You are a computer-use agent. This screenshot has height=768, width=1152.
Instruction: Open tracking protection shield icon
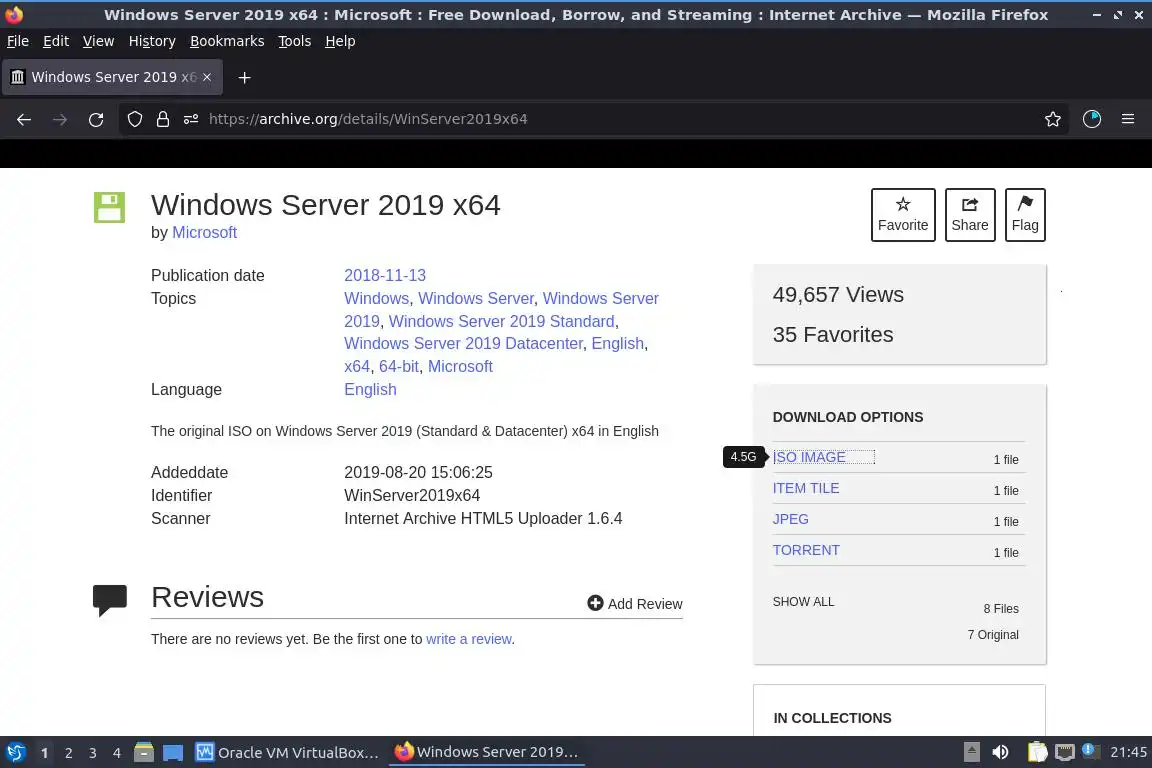[x=135, y=119]
